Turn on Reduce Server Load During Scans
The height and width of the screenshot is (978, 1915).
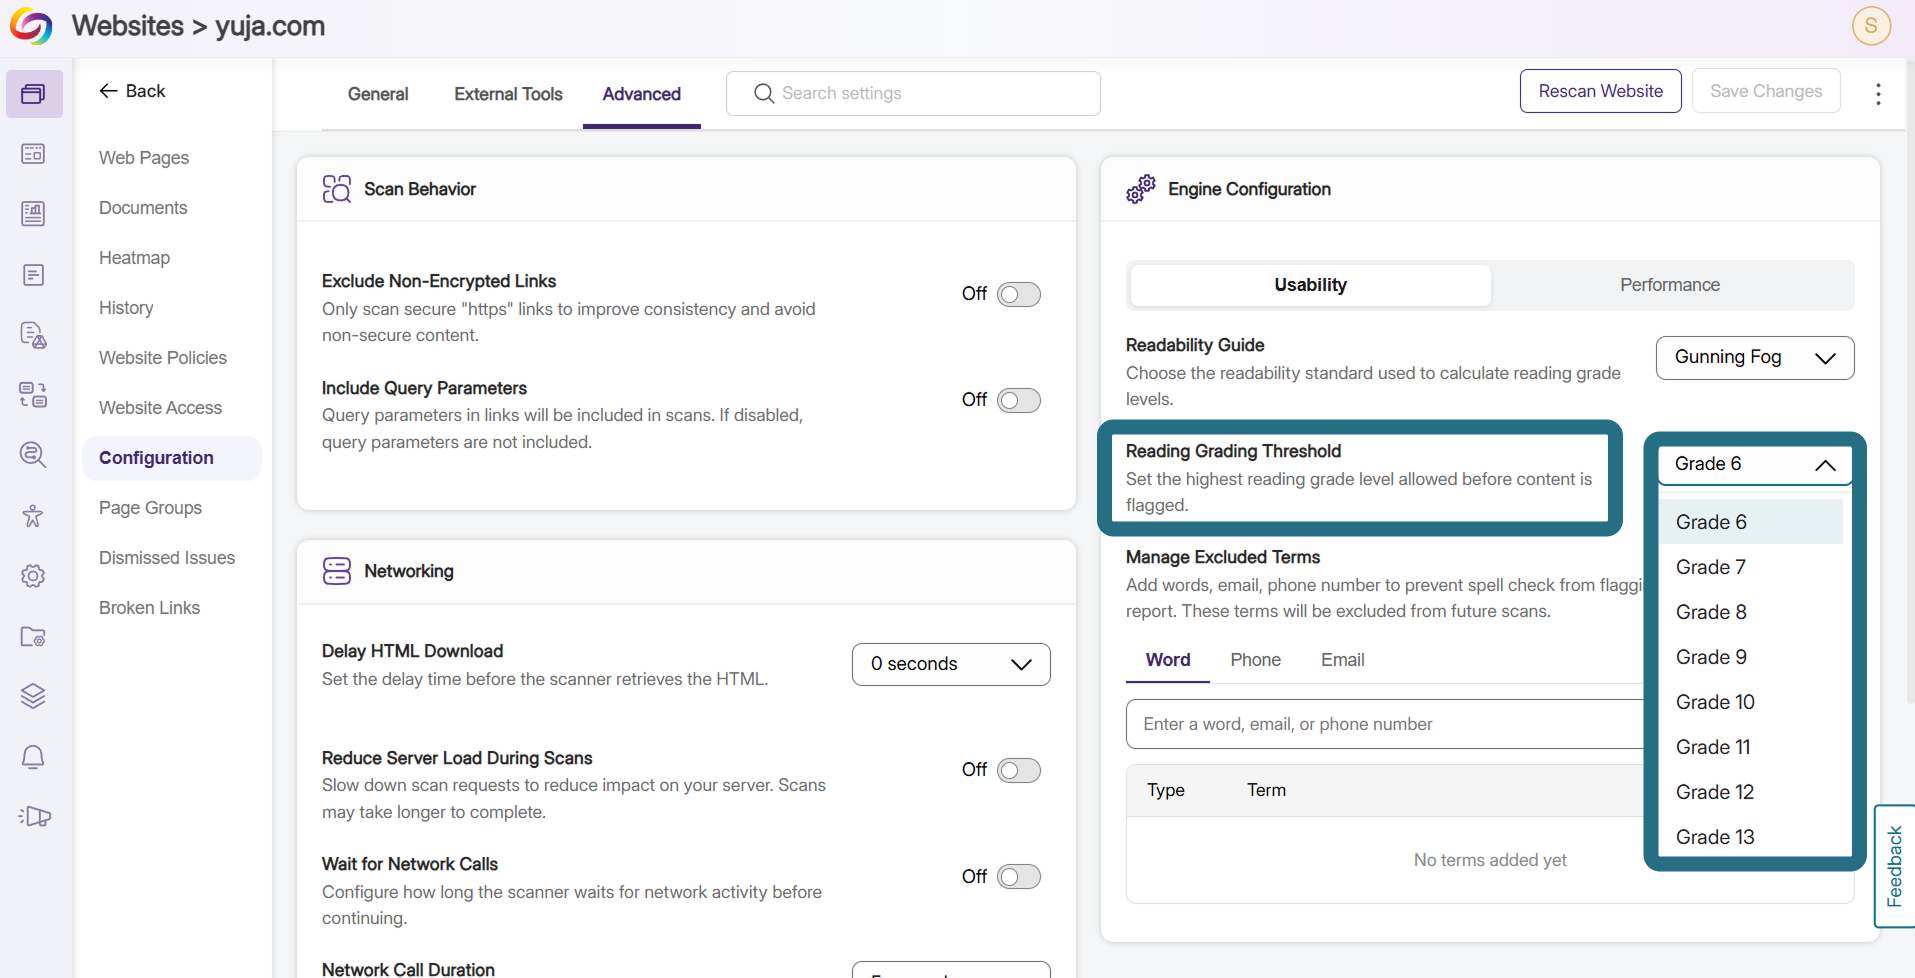coord(1019,770)
